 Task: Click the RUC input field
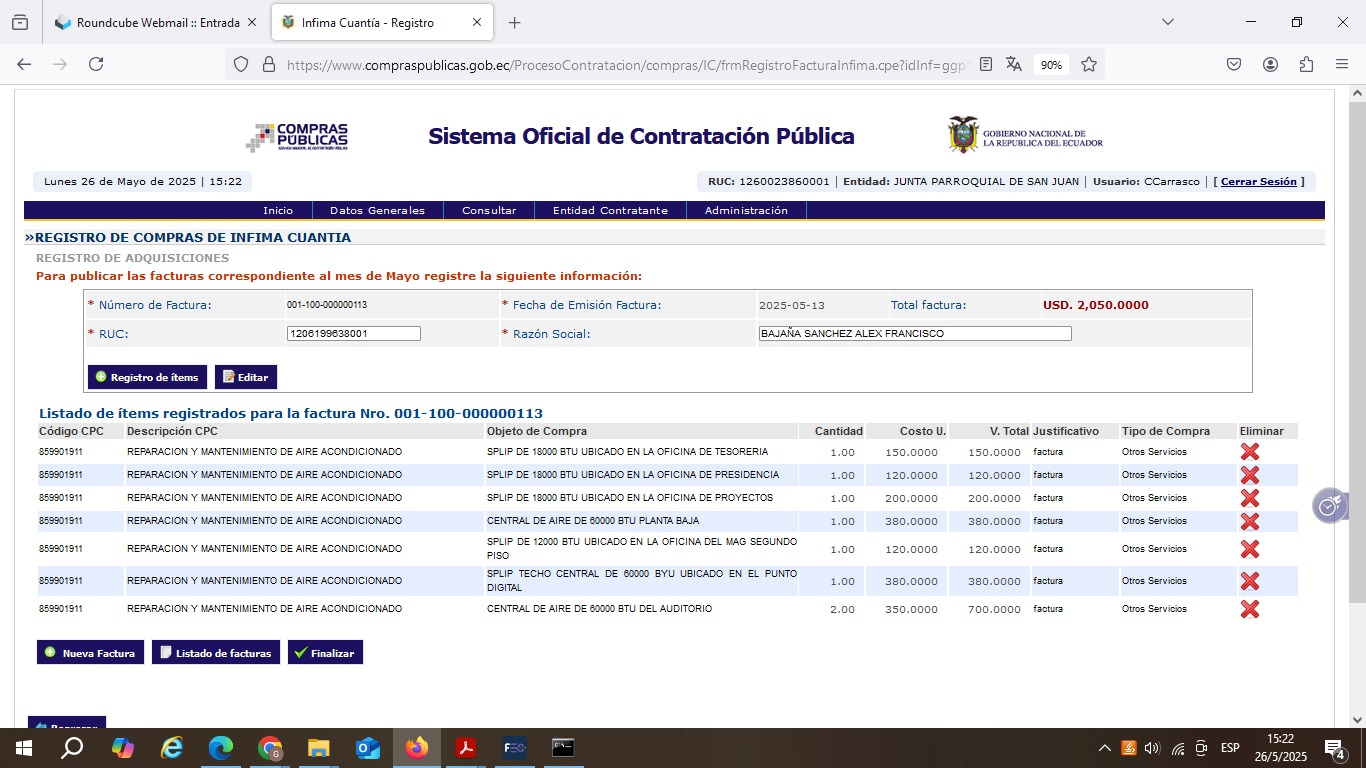(x=353, y=334)
